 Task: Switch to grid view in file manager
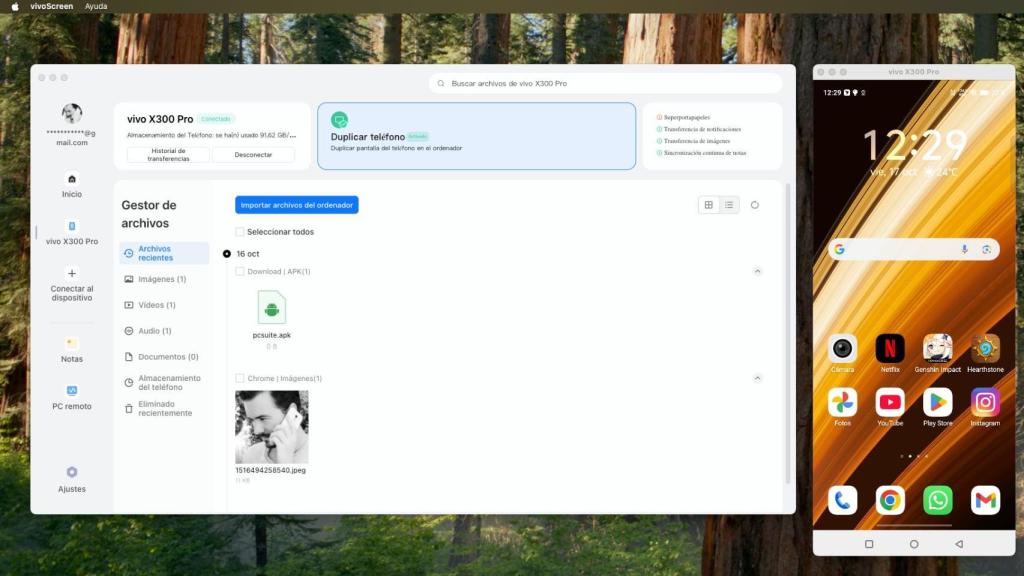point(708,204)
